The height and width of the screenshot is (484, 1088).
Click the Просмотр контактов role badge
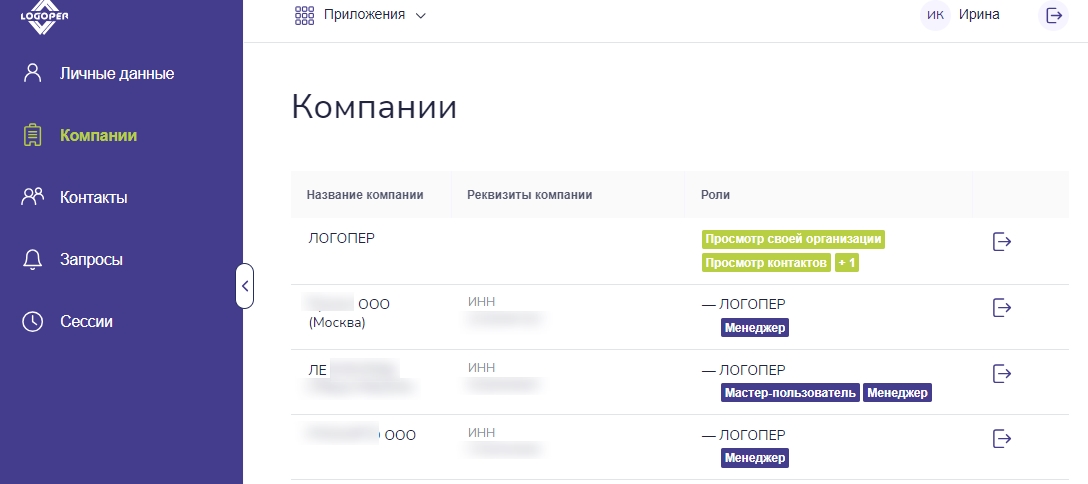(766, 263)
